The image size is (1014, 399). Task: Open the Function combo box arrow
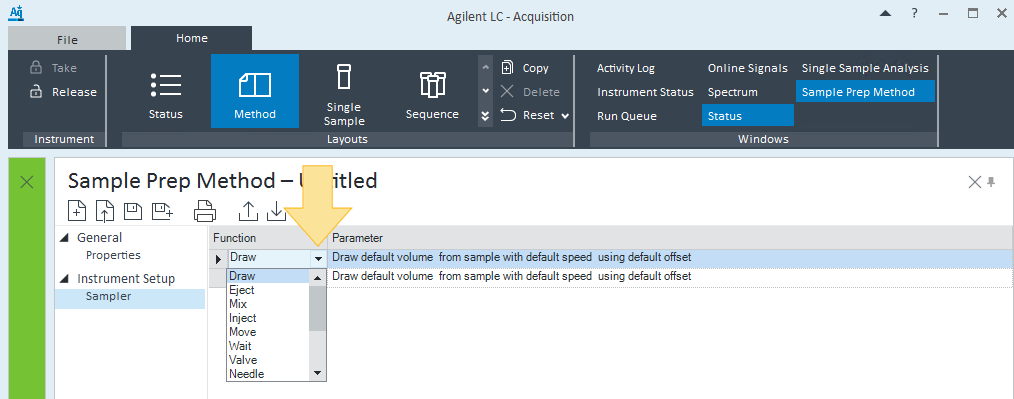pos(318,259)
